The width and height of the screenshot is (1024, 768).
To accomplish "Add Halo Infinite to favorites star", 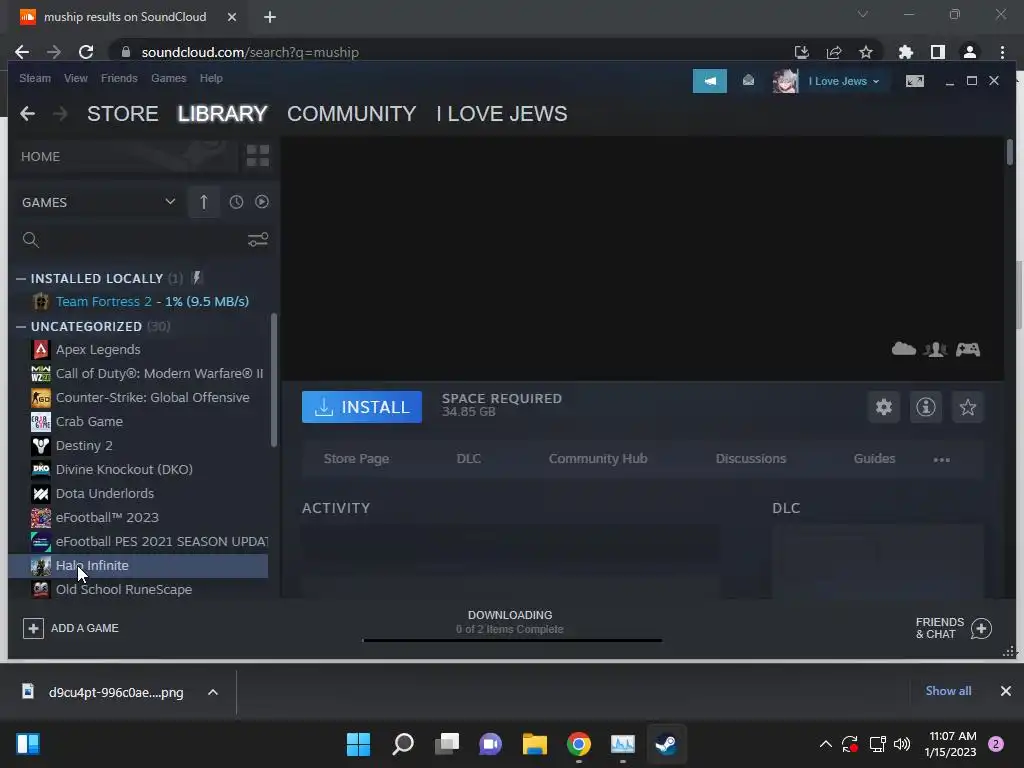I will (x=967, y=407).
